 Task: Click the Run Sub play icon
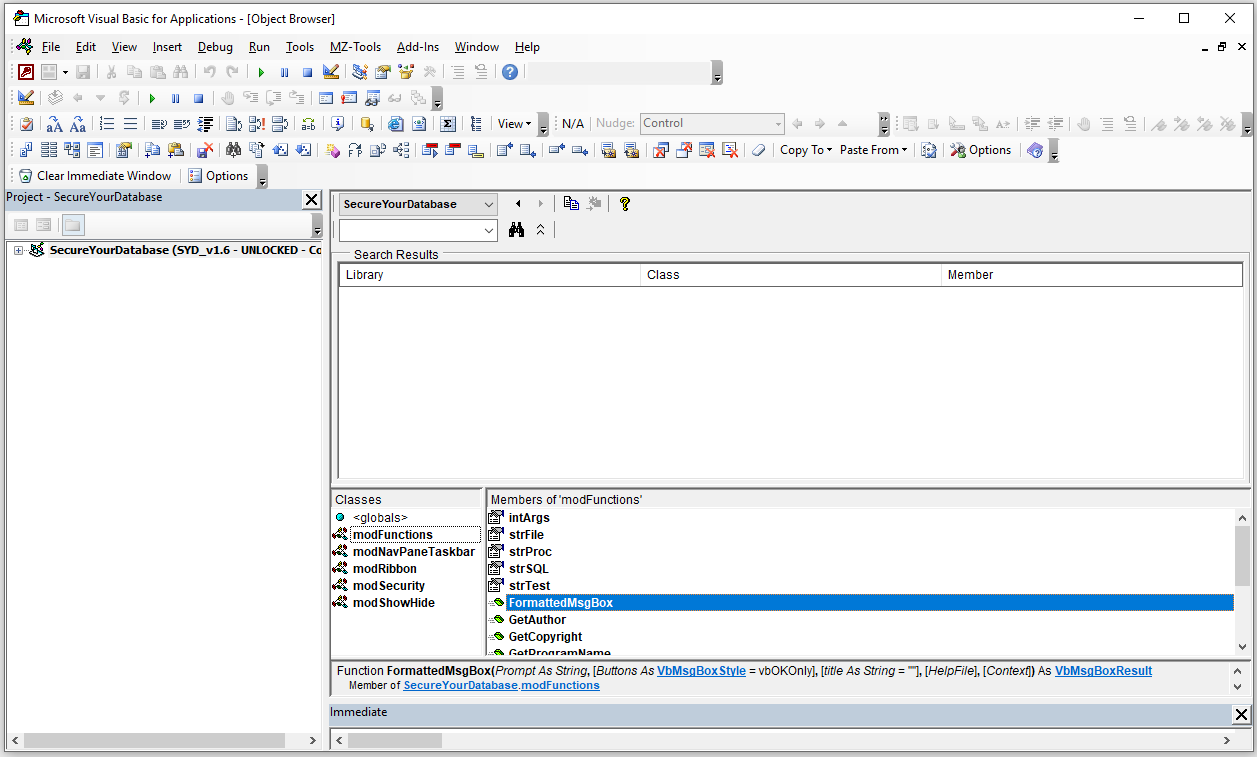261,72
